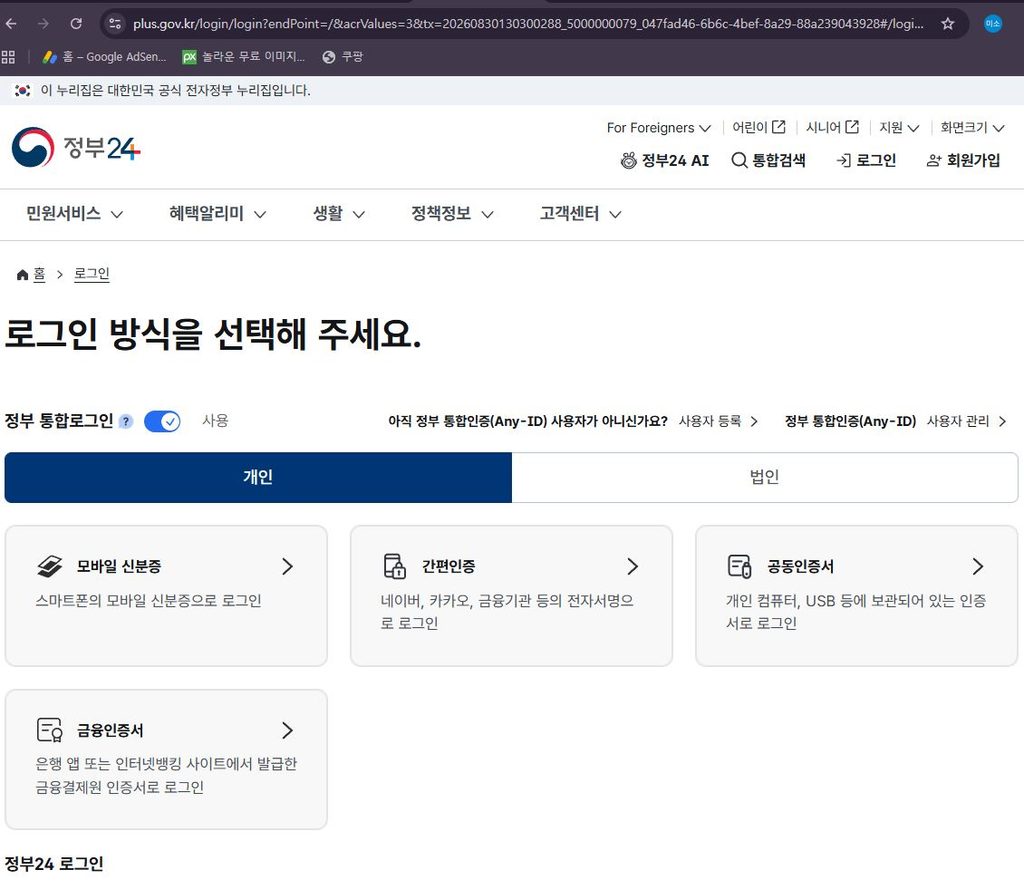This screenshot has width=1024, height=890.
Task: Click the 정부24 logo
Action: 76,148
